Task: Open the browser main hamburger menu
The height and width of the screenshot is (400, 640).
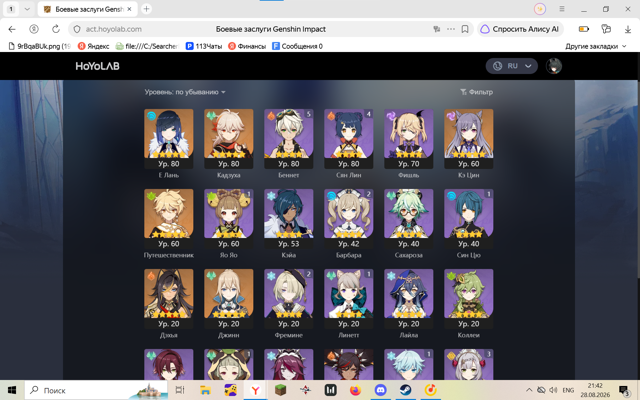Action: [x=562, y=9]
